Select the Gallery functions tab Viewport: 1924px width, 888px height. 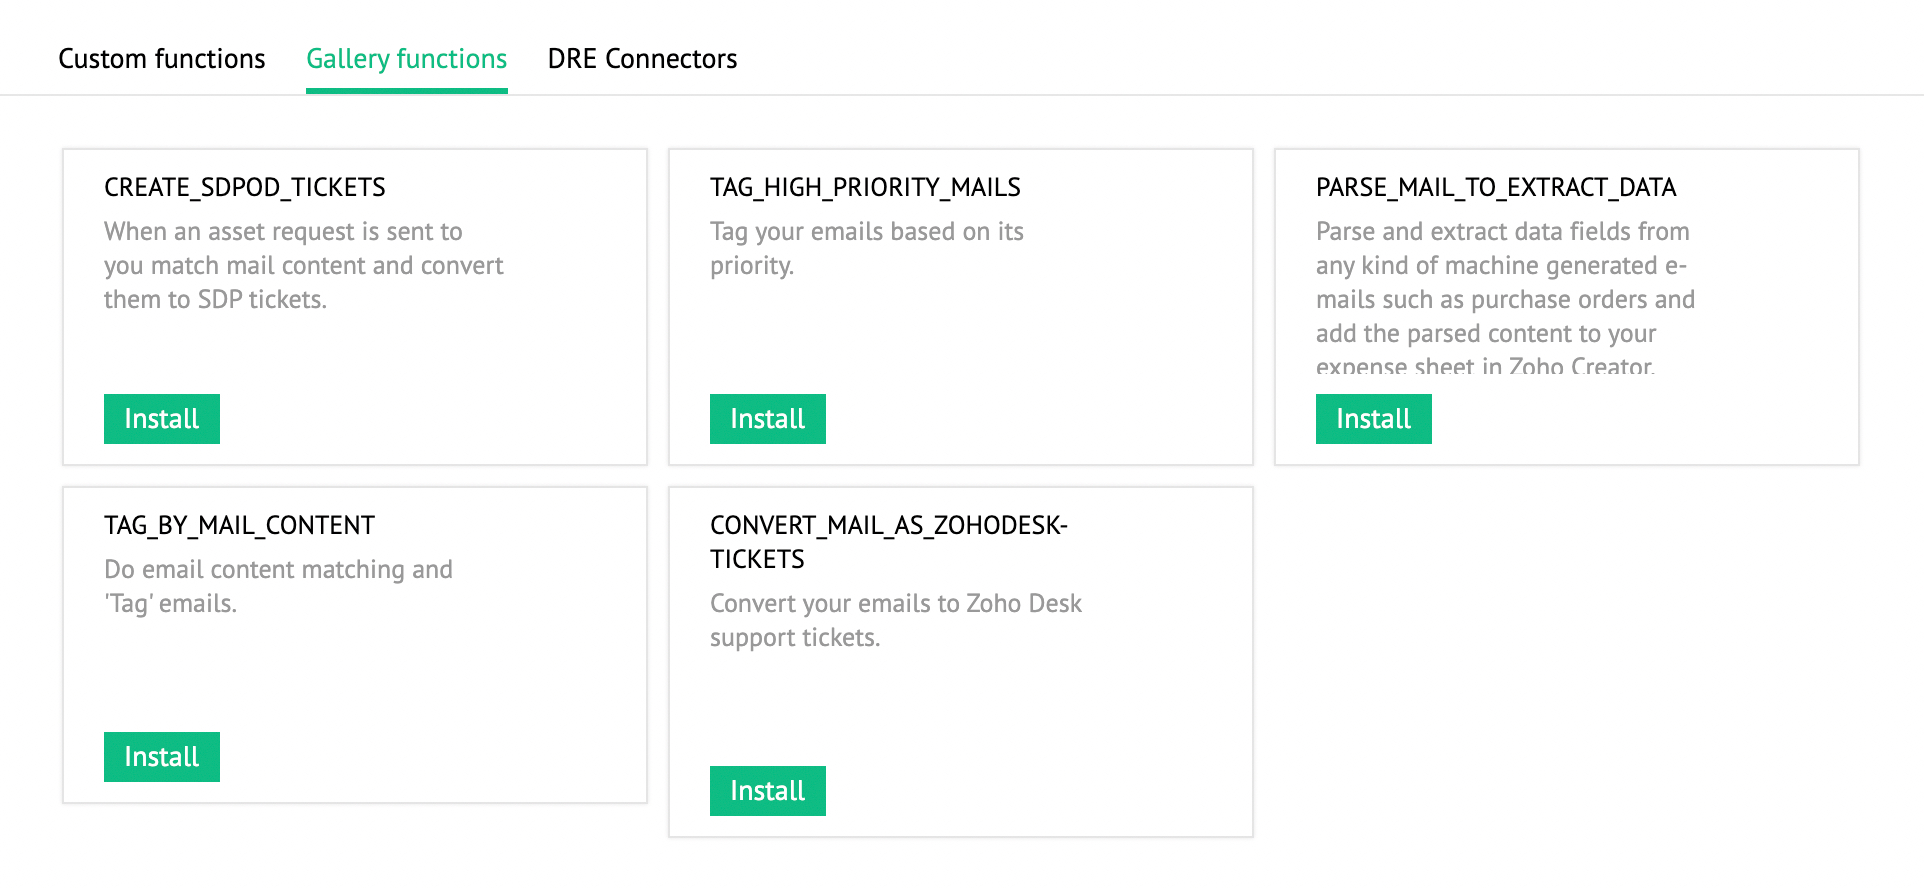tap(406, 59)
